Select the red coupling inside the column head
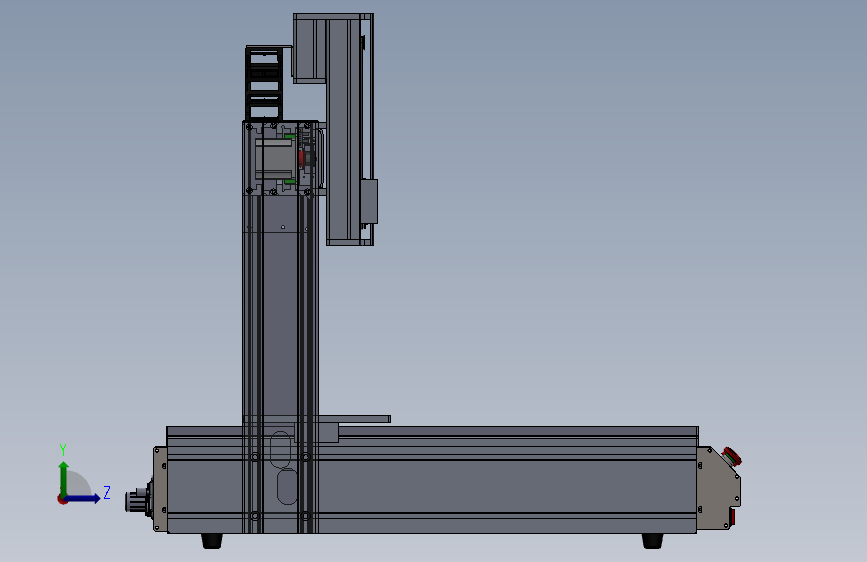The image size is (867, 562). [x=301, y=159]
